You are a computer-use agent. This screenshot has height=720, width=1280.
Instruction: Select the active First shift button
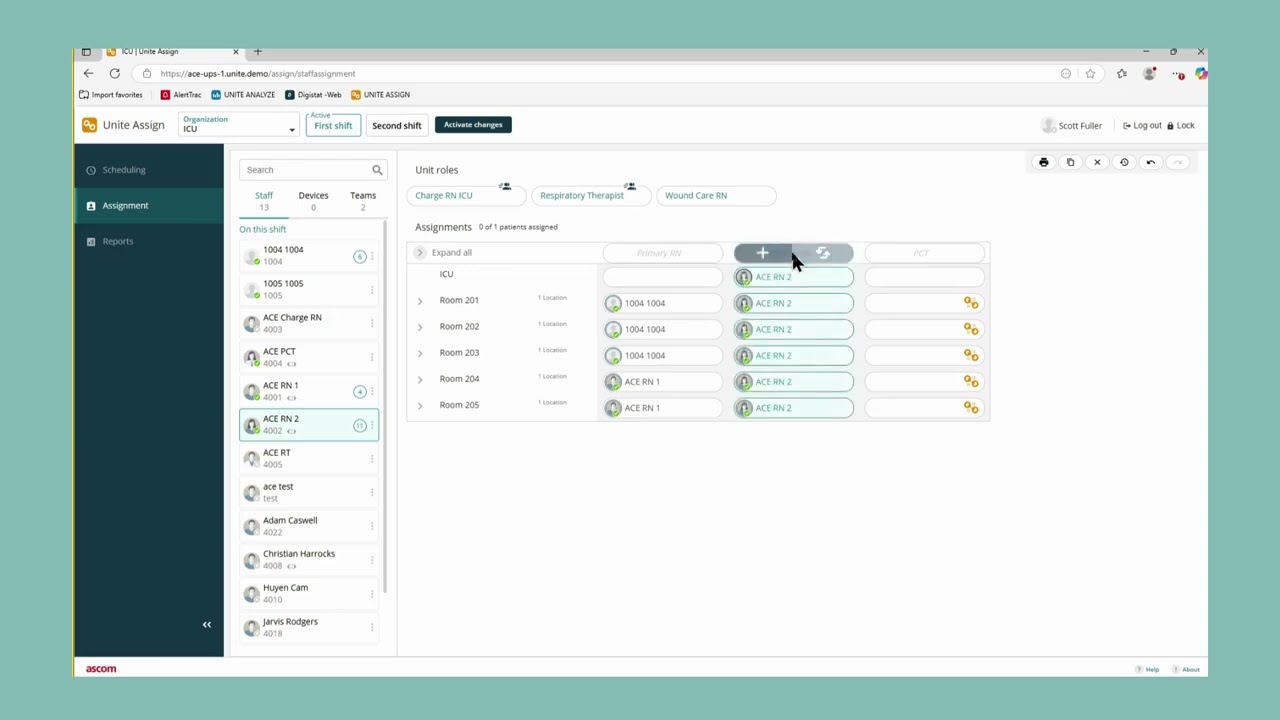click(333, 125)
